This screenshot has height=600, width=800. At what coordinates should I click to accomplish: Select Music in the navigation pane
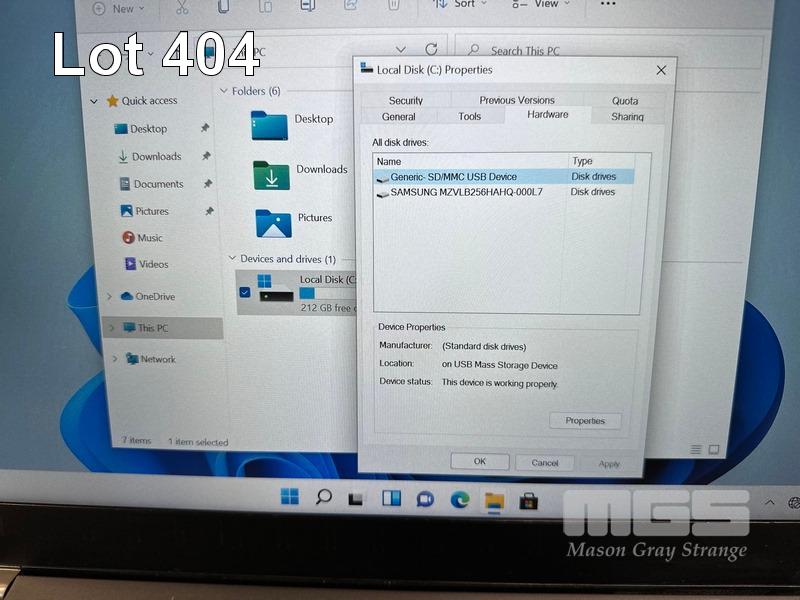[149, 238]
